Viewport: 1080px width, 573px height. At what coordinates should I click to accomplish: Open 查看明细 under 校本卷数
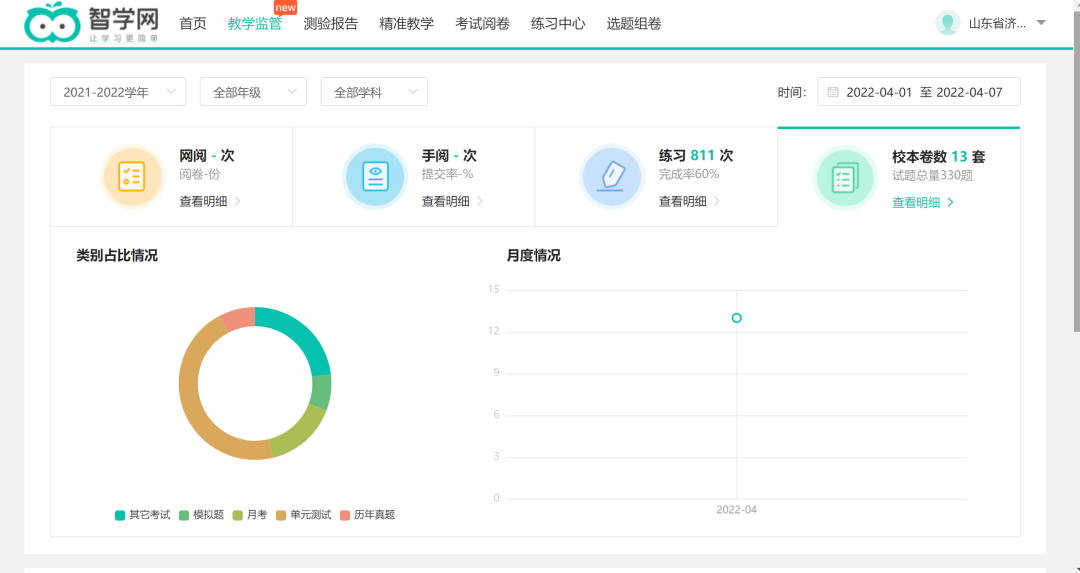click(x=916, y=202)
